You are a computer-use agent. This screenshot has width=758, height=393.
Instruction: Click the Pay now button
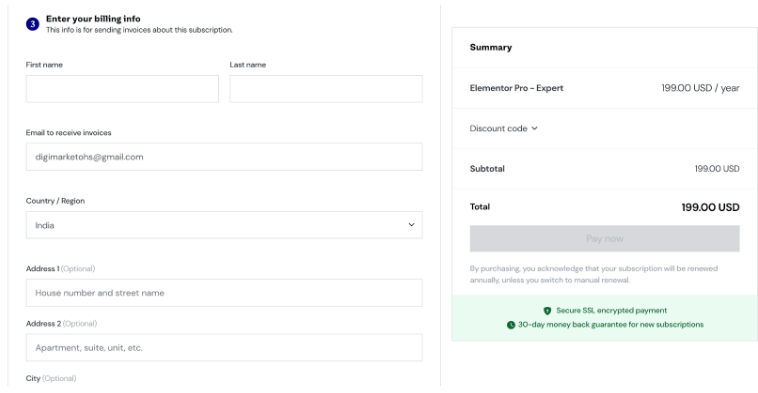click(x=604, y=238)
